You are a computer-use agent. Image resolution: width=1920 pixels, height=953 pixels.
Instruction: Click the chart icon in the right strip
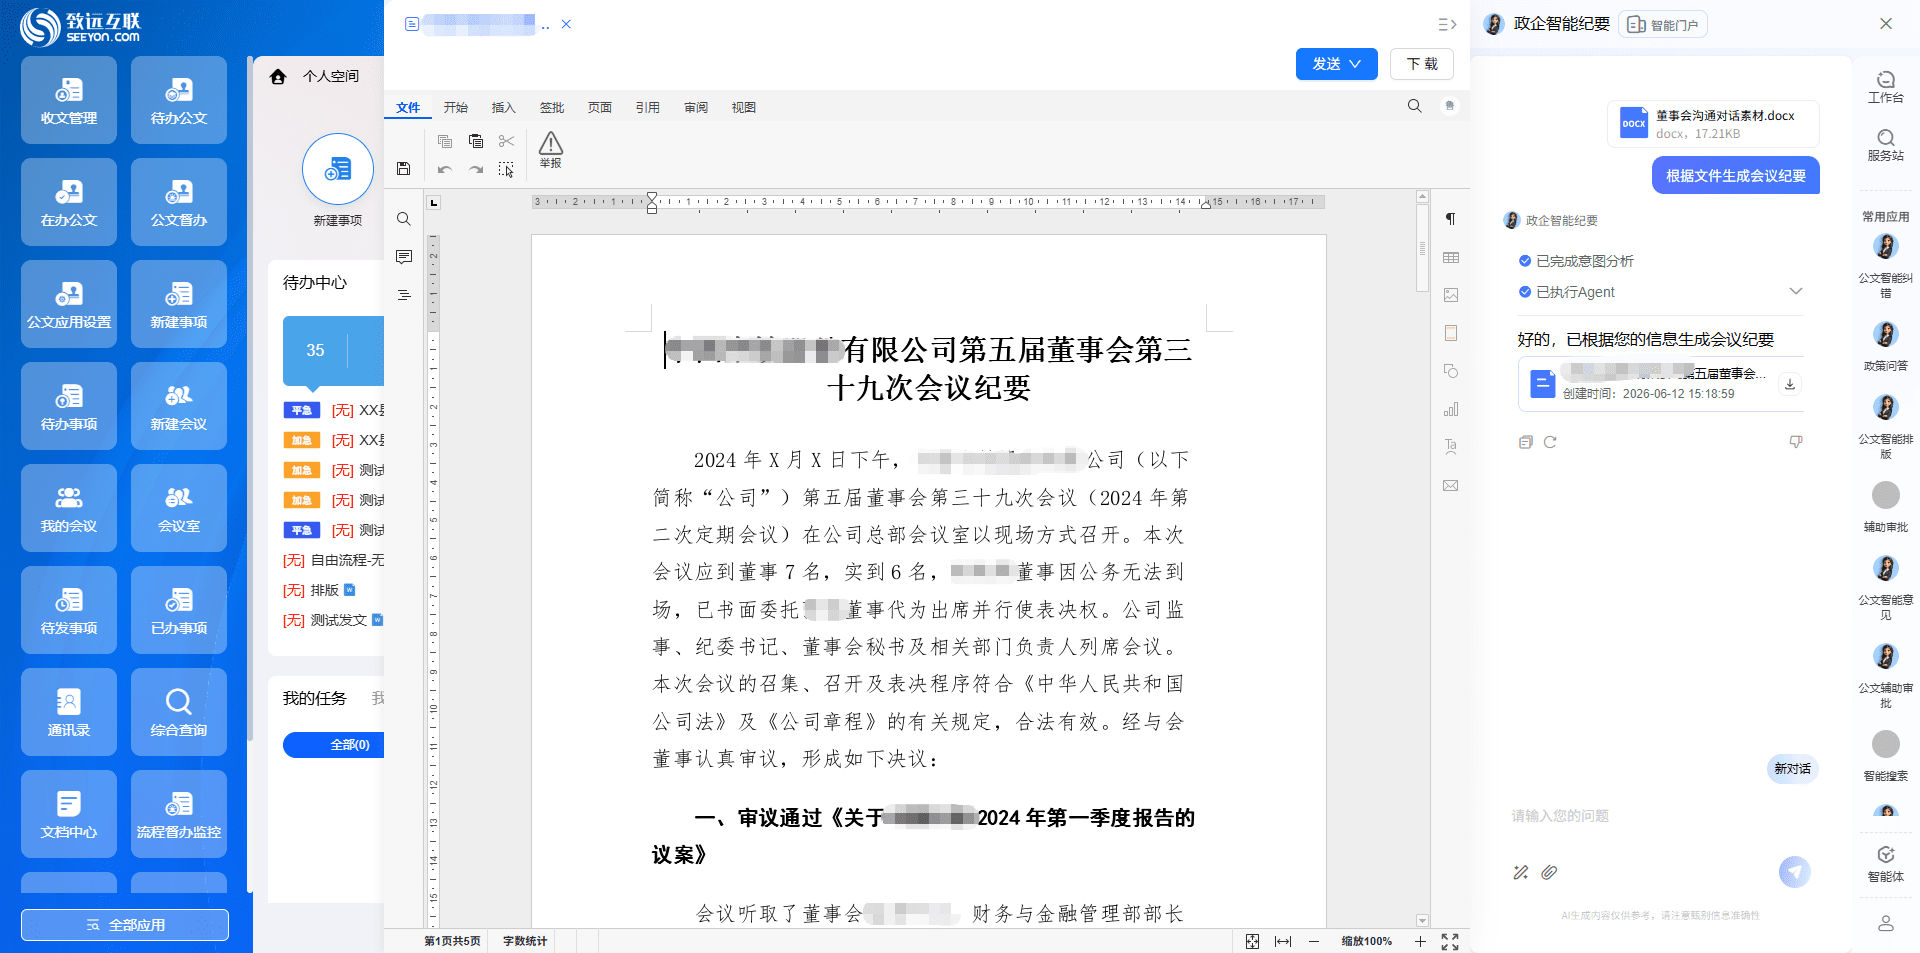[1451, 409]
